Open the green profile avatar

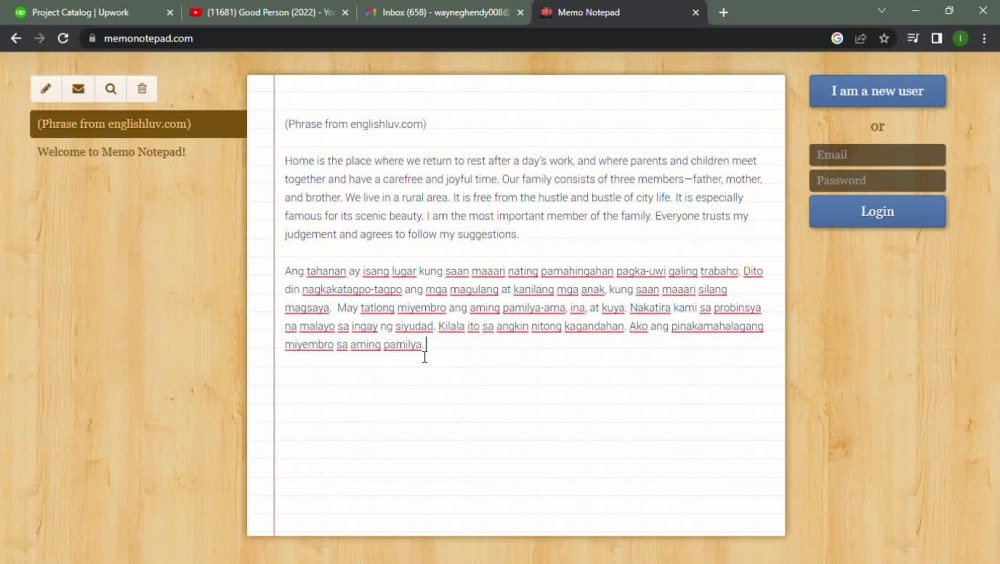click(960, 38)
